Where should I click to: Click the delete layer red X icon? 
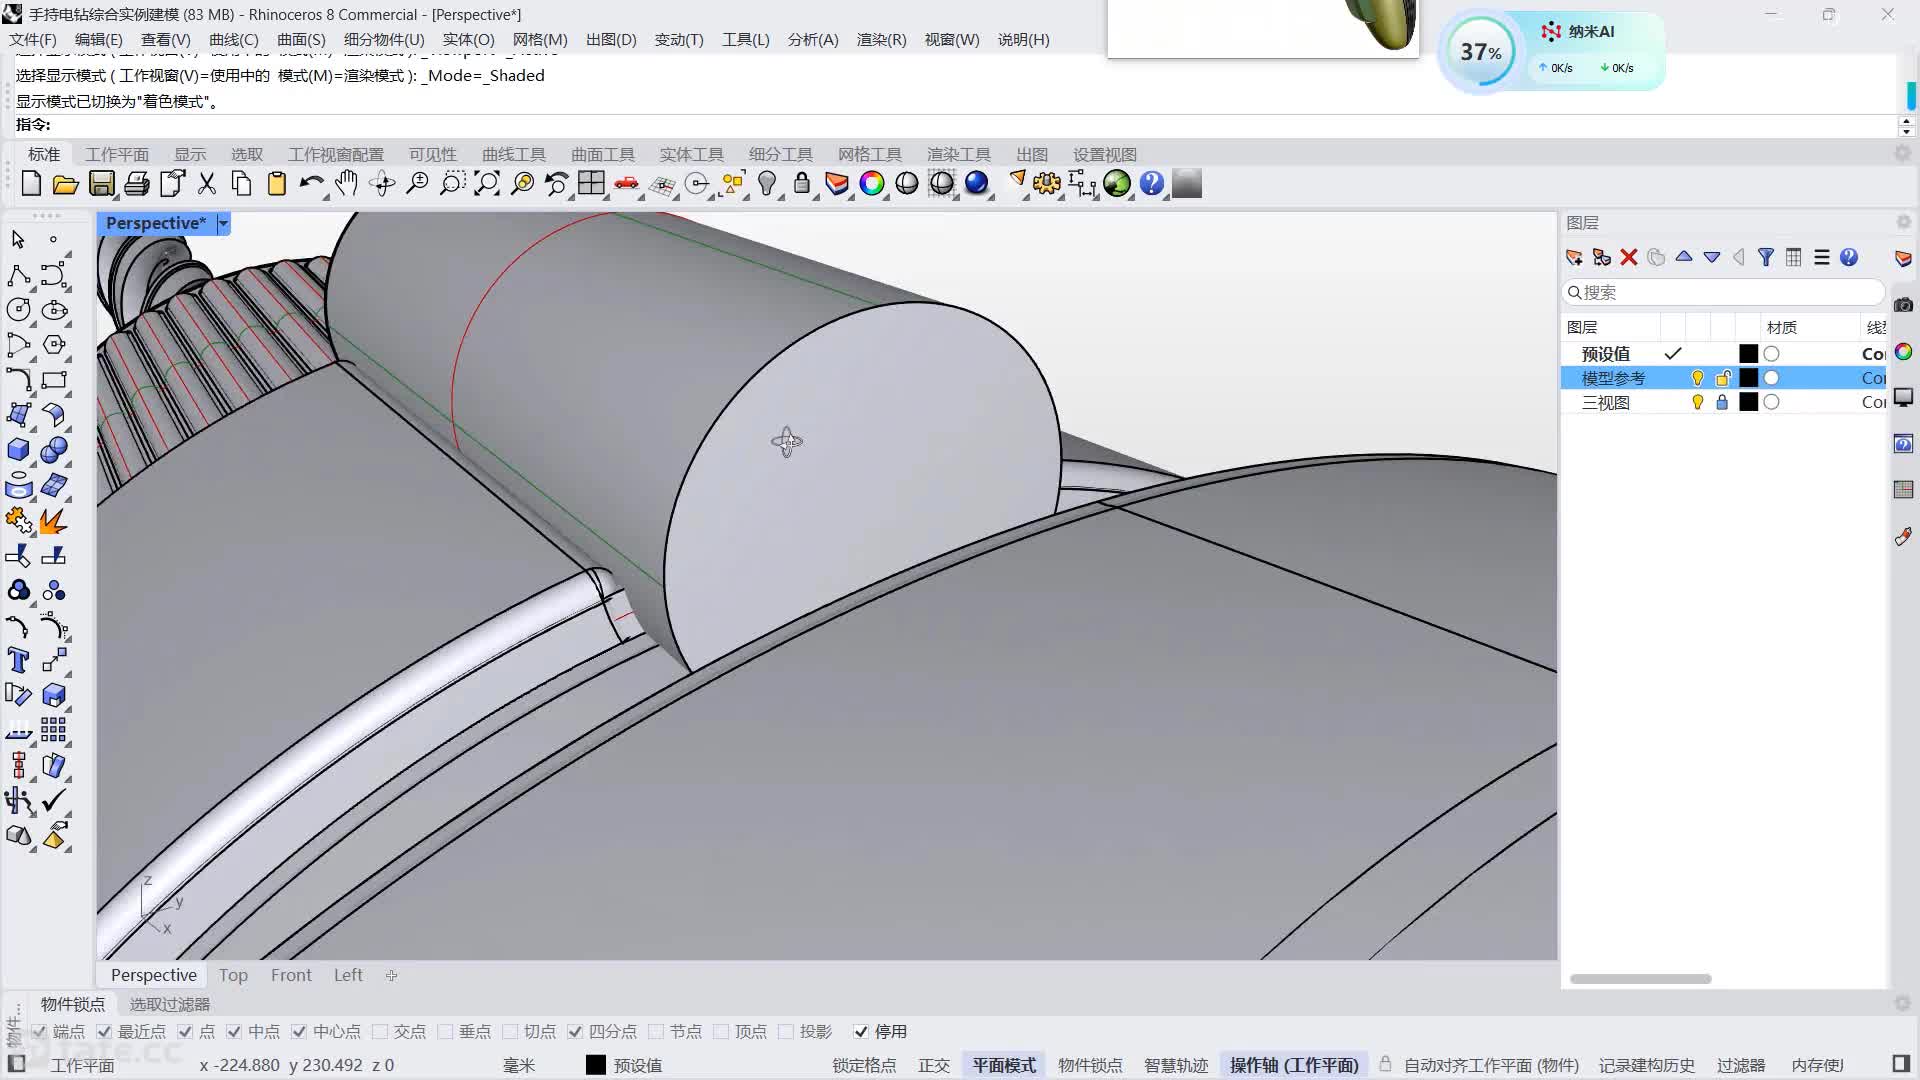[1628, 258]
